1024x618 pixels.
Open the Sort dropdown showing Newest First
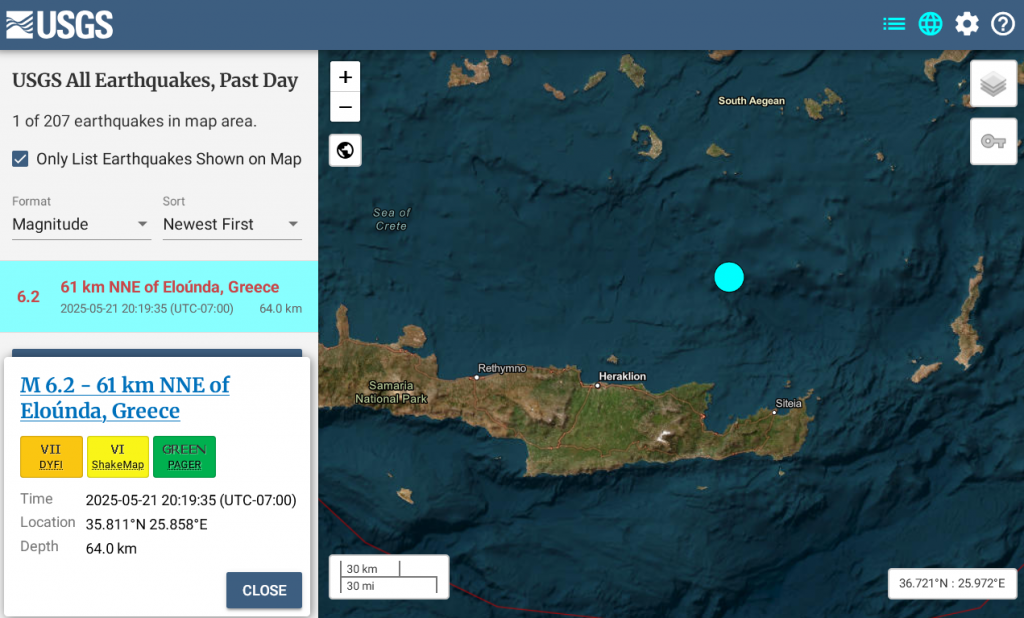pyautogui.click(x=232, y=224)
